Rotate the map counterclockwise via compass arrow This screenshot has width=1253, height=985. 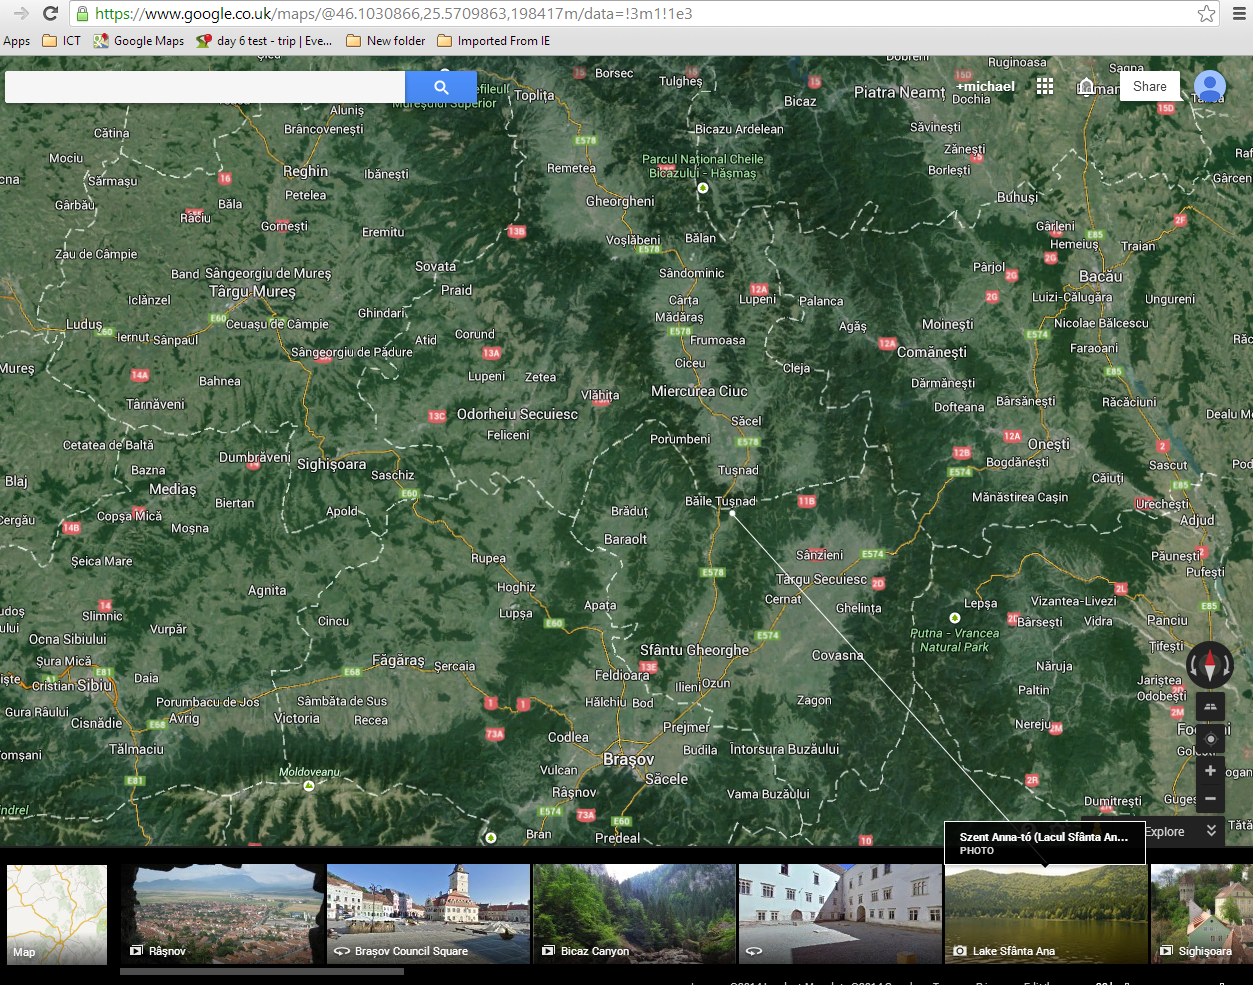tap(1193, 666)
